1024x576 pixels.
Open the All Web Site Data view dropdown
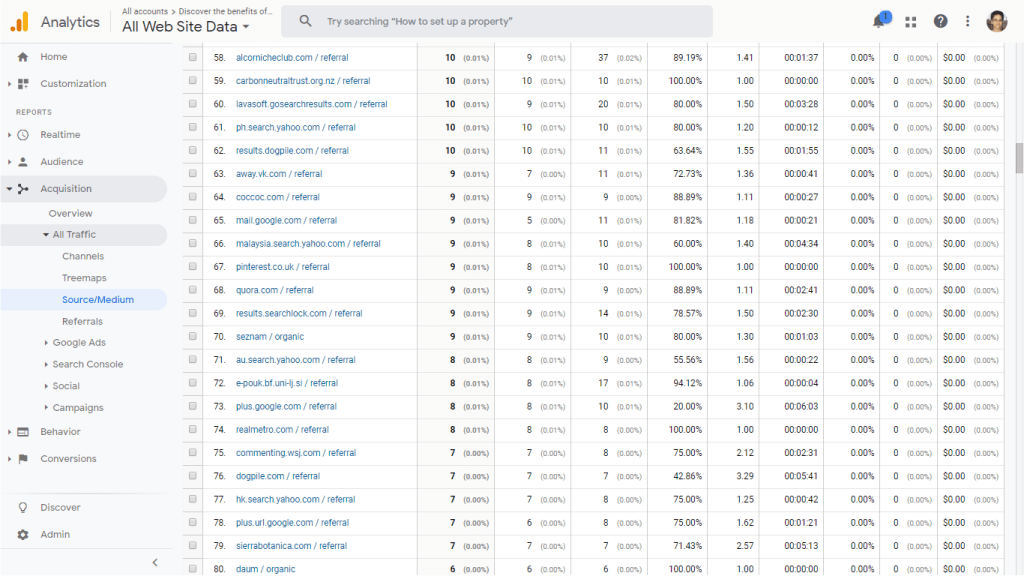pos(186,27)
